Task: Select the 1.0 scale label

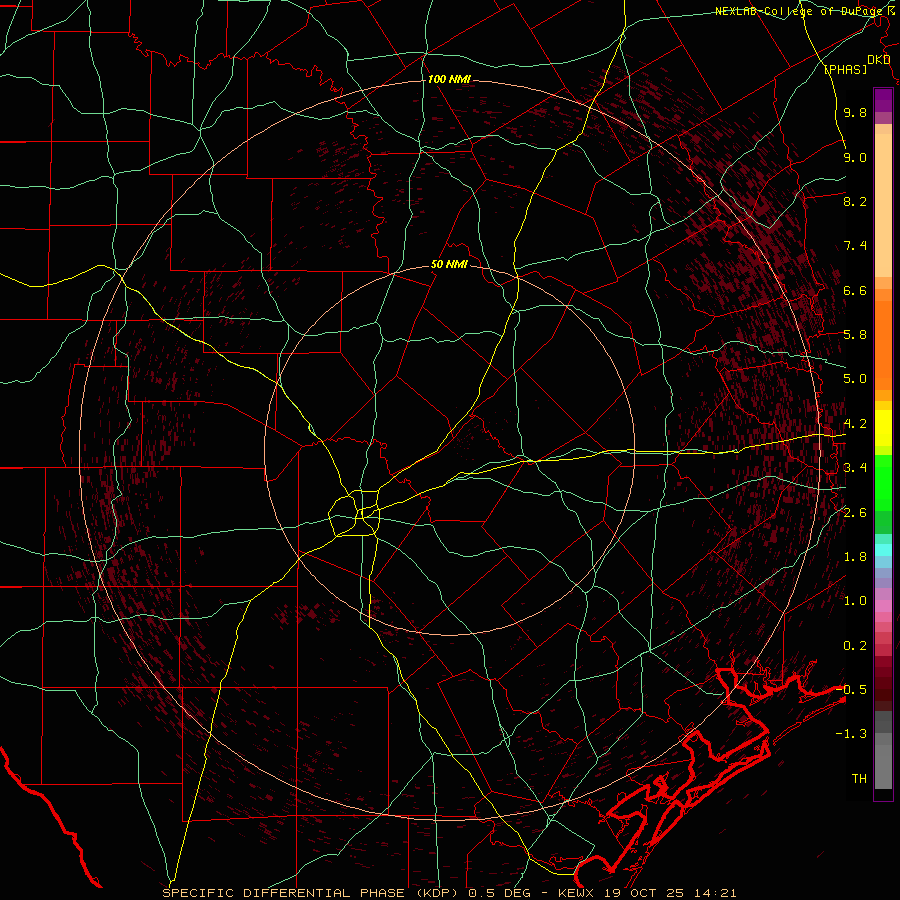Action: [855, 601]
